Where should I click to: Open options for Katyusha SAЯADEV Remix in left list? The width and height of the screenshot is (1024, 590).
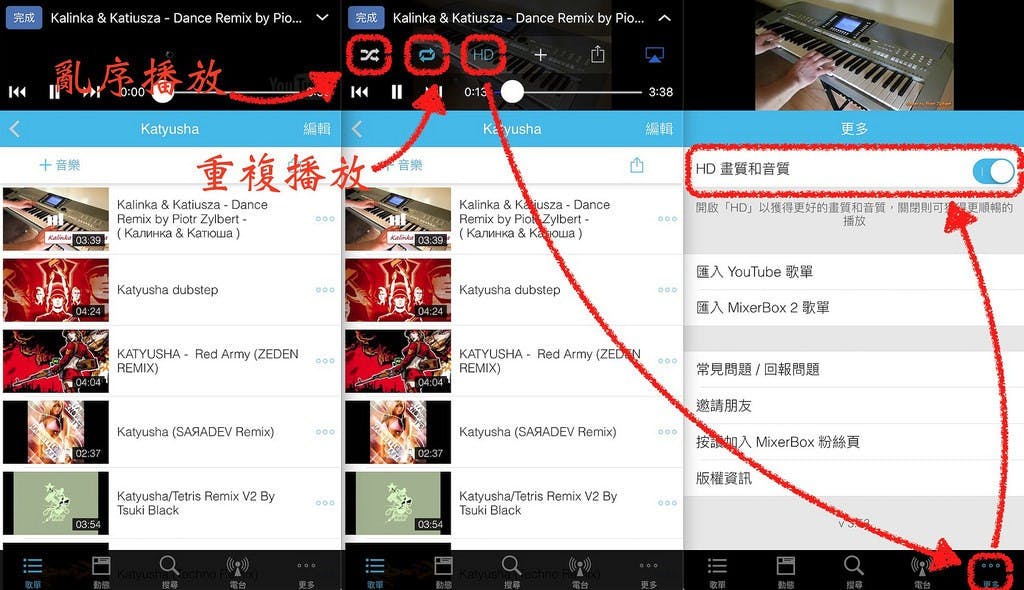point(325,432)
